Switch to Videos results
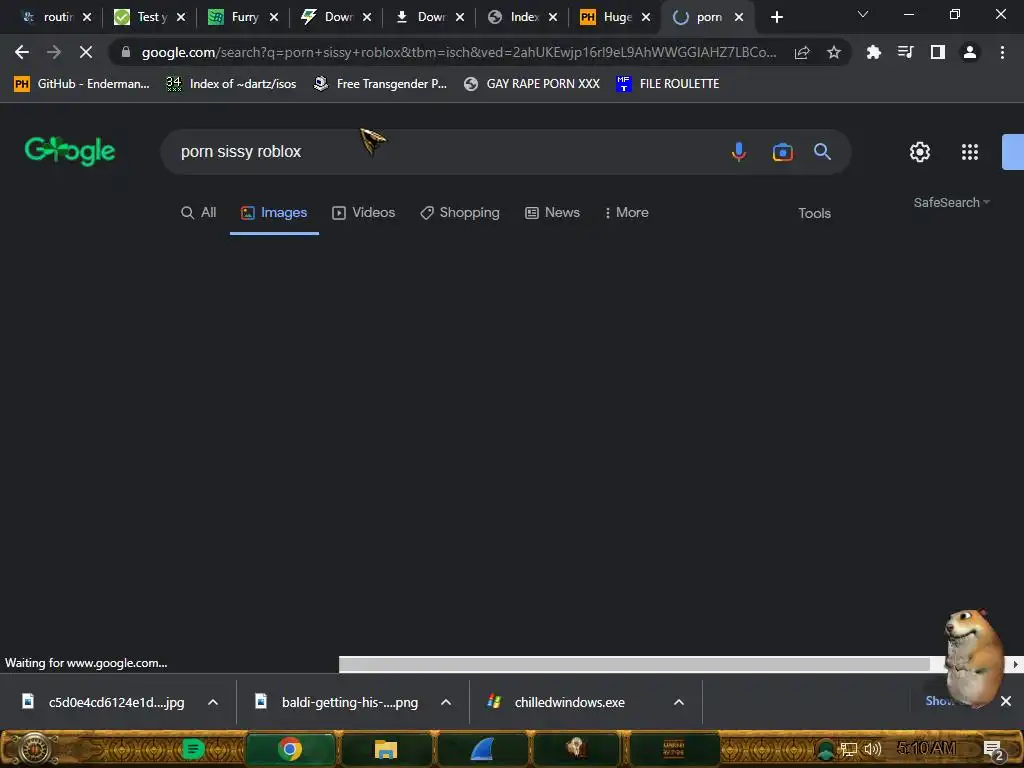The image size is (1024, 768). [x=364, y=213]
